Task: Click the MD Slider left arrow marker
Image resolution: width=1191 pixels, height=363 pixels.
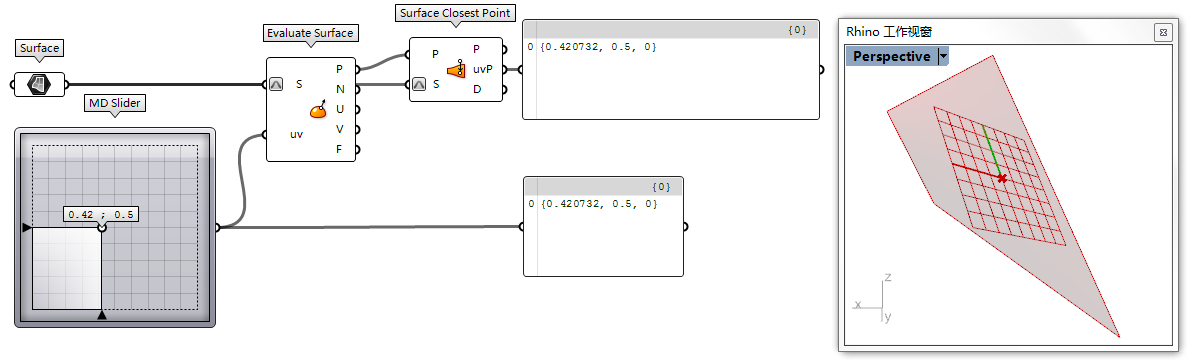Action: tap(27, 227)
